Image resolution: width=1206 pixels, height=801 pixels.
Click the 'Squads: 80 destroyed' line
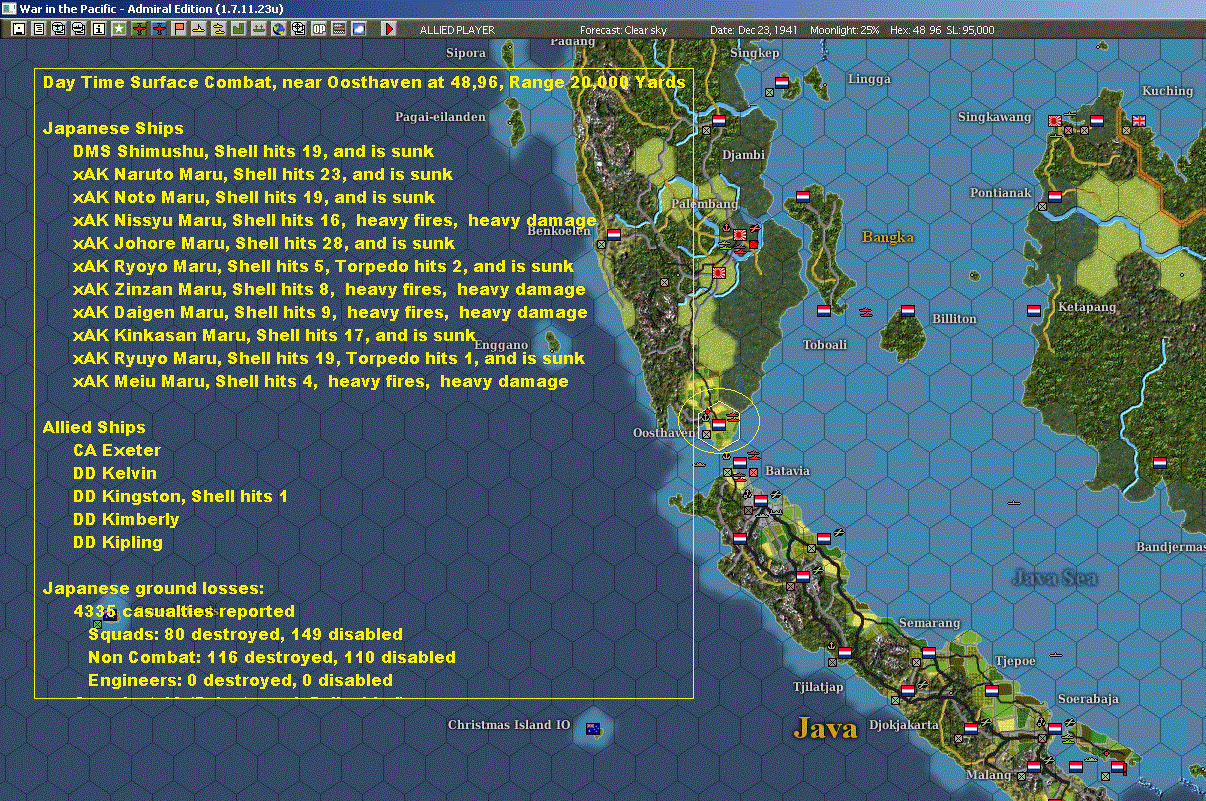coord(245,634)
